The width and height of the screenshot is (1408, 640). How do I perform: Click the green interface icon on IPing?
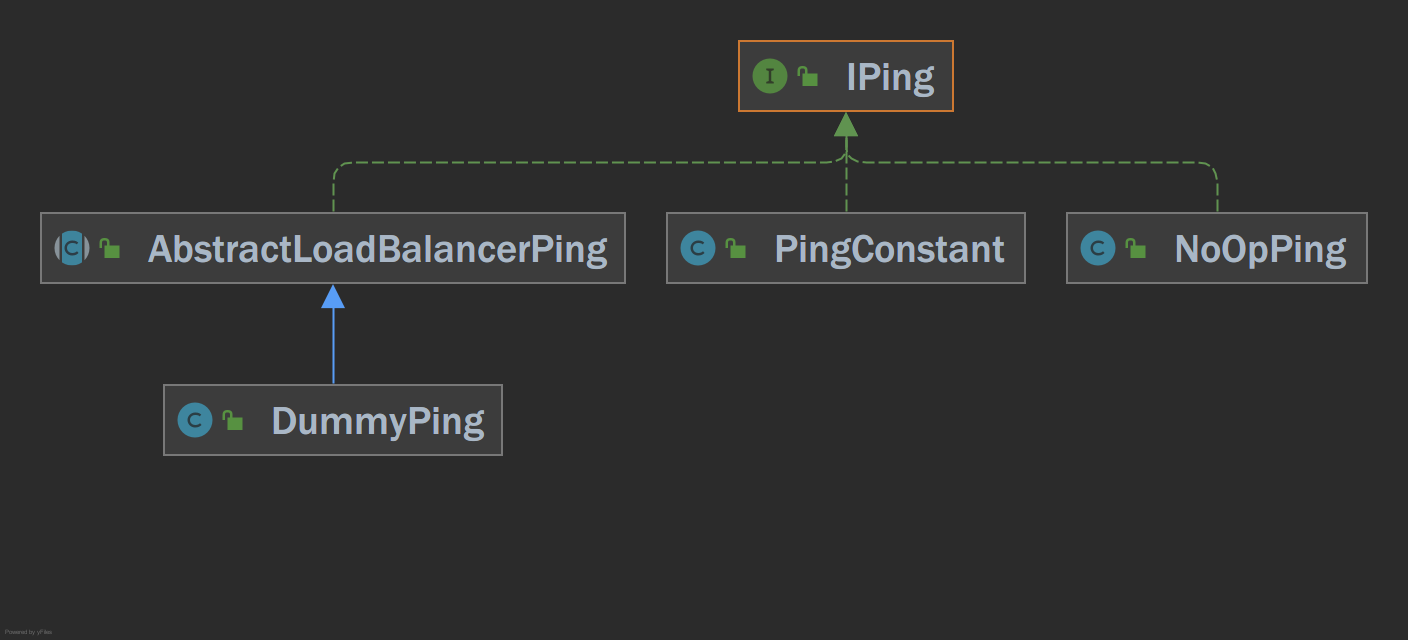(770, 76)
